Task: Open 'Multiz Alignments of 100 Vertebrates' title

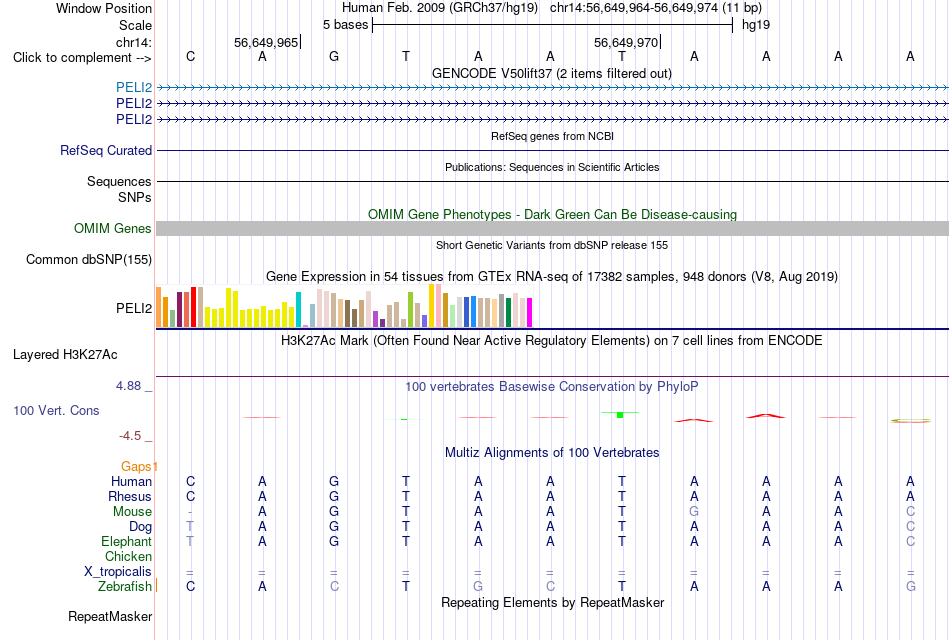Action: coord(552,453)
